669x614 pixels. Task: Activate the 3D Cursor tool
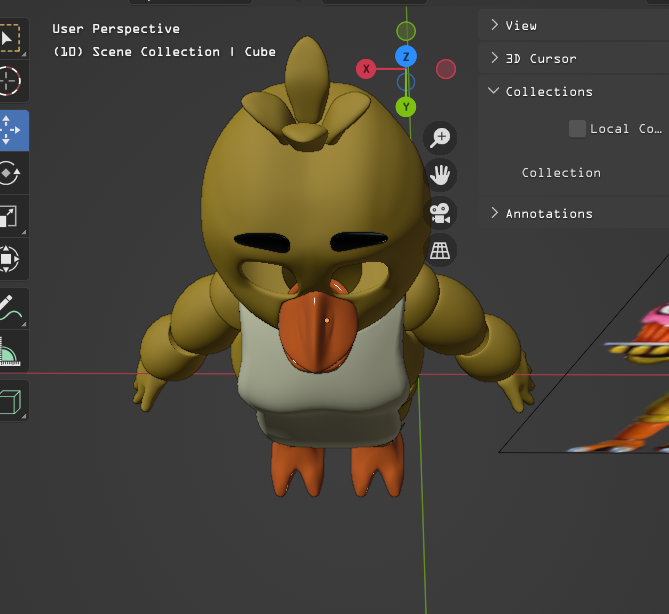10,81
